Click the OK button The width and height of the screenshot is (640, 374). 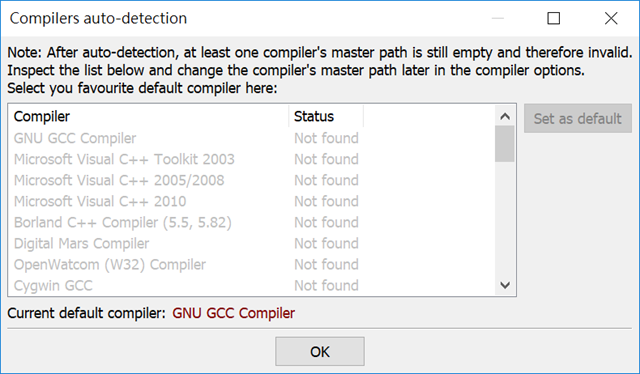click(x=320, y=351)
